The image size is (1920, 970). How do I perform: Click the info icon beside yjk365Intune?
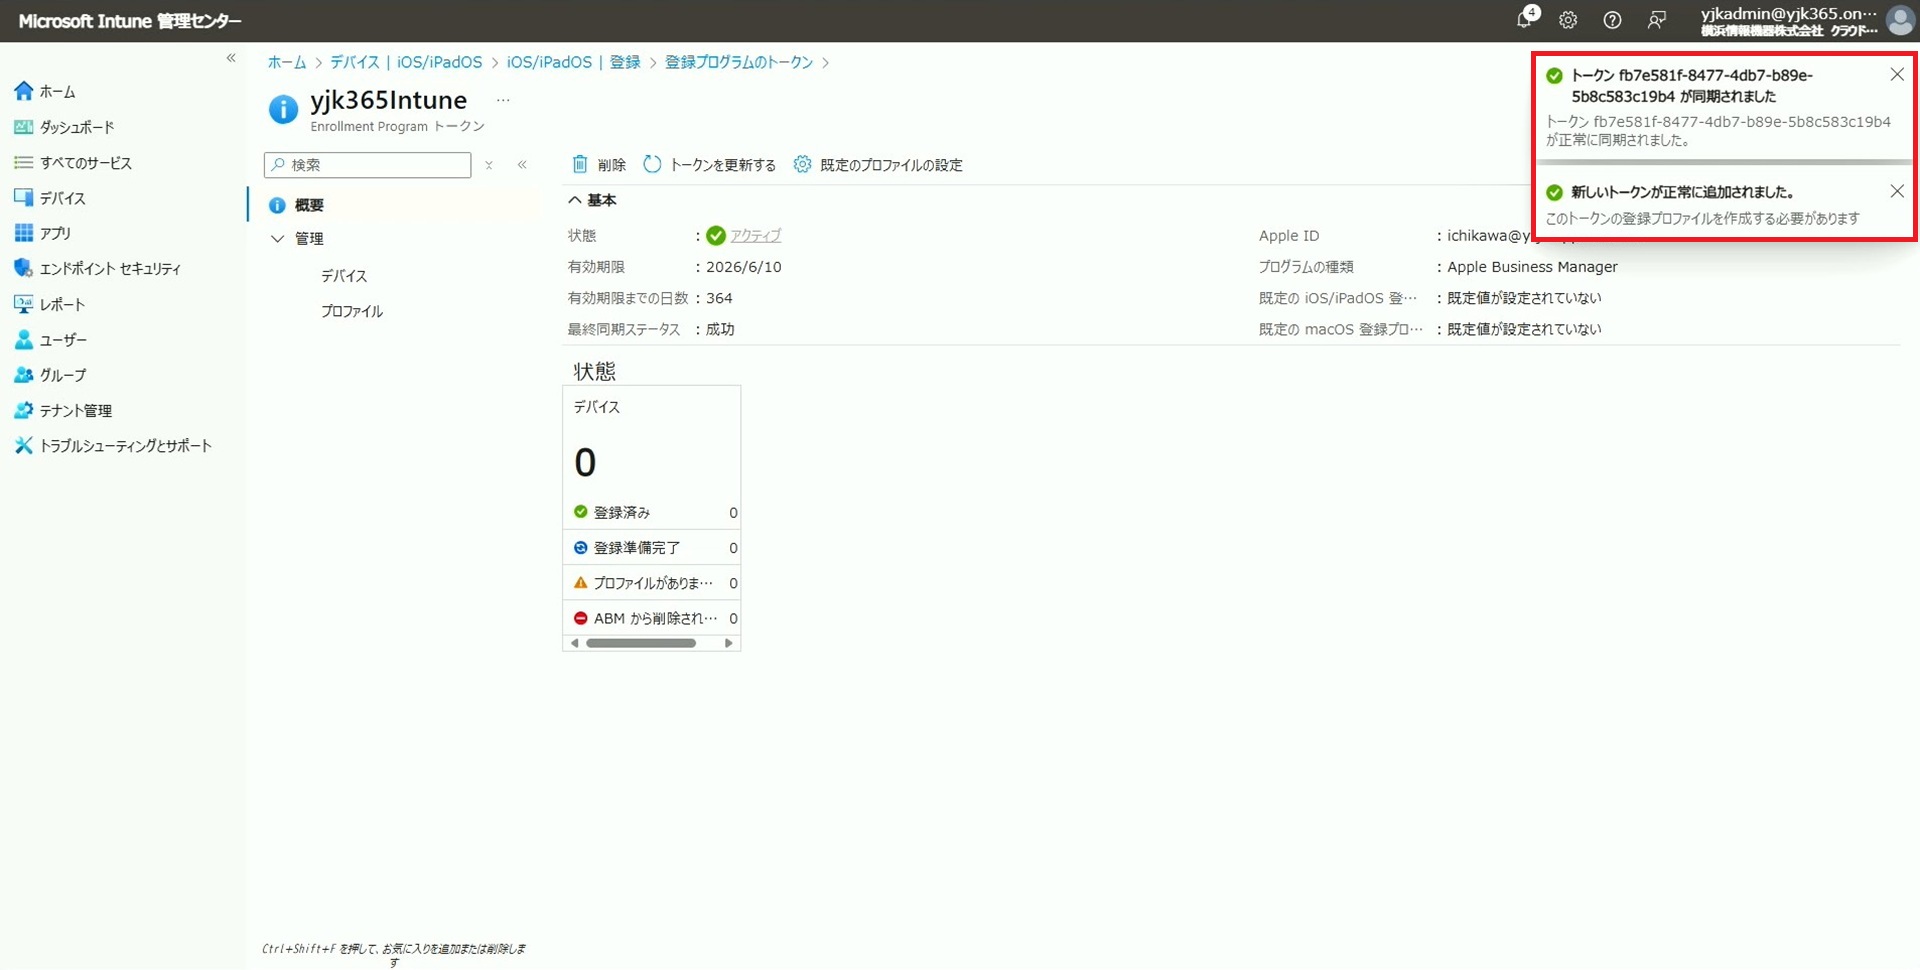coord(284,109)
